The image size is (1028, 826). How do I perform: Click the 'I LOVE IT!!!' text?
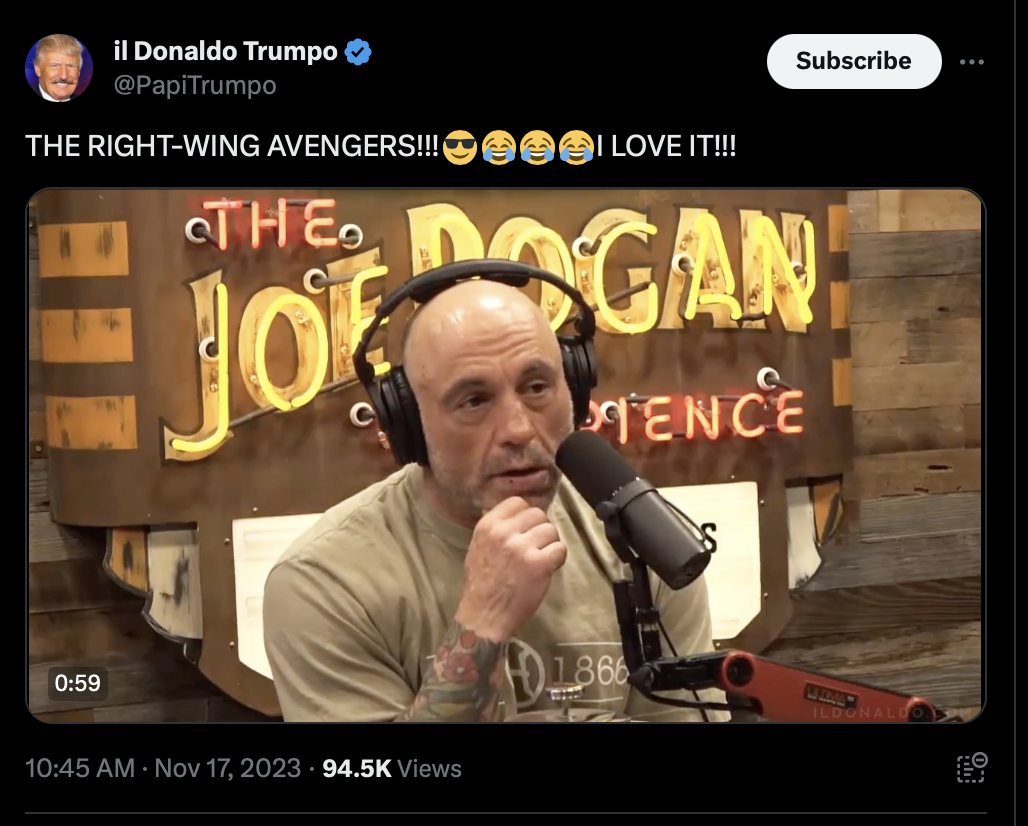coord(667,146)
